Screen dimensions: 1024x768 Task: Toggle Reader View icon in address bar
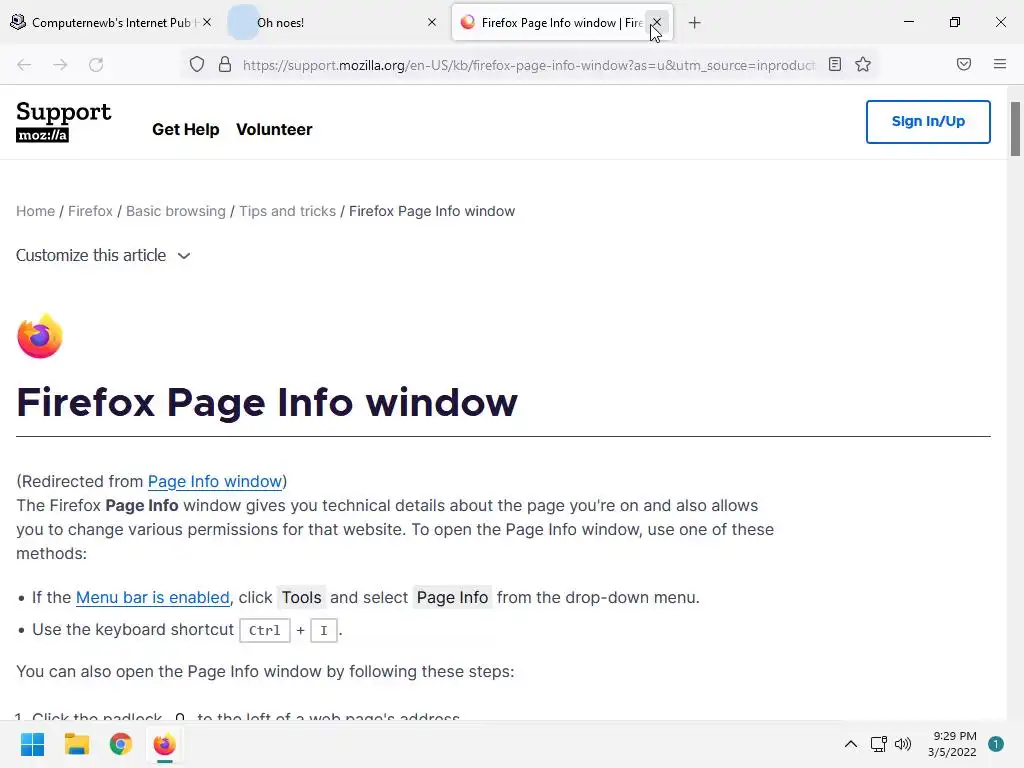[835, 64]
